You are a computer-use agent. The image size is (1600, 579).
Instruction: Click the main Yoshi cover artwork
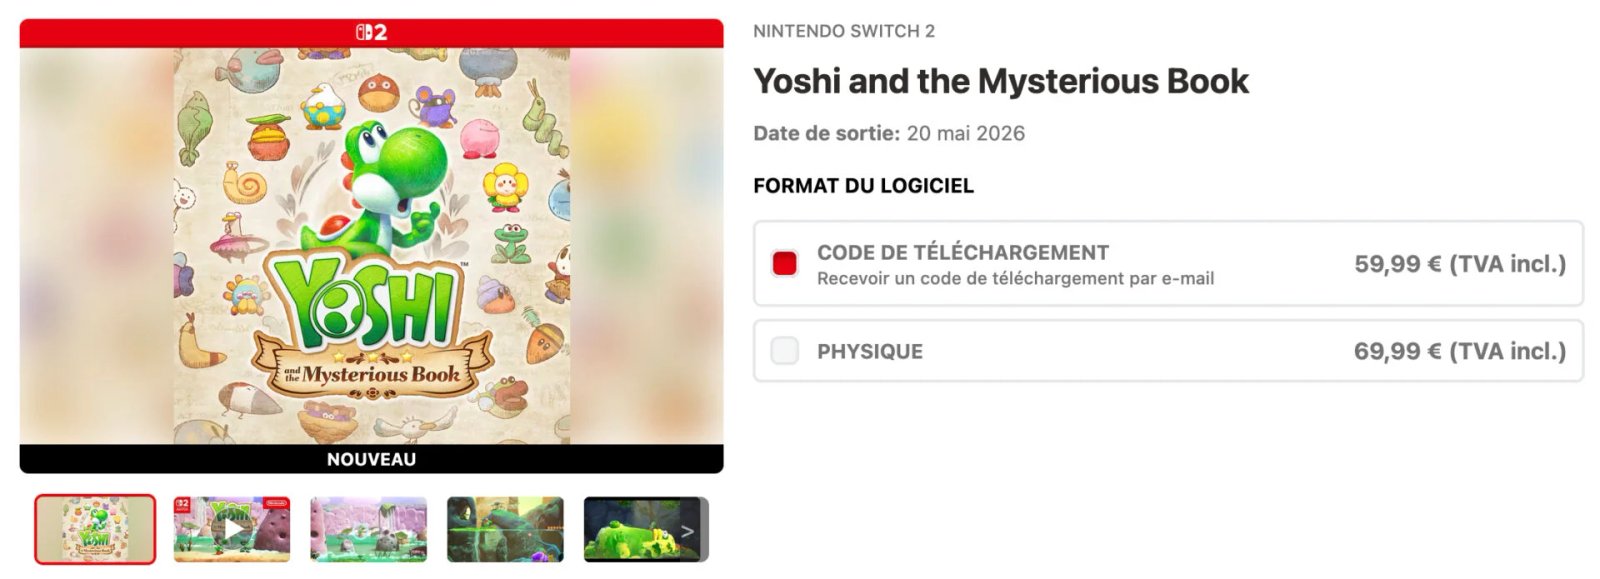point(371,246)
